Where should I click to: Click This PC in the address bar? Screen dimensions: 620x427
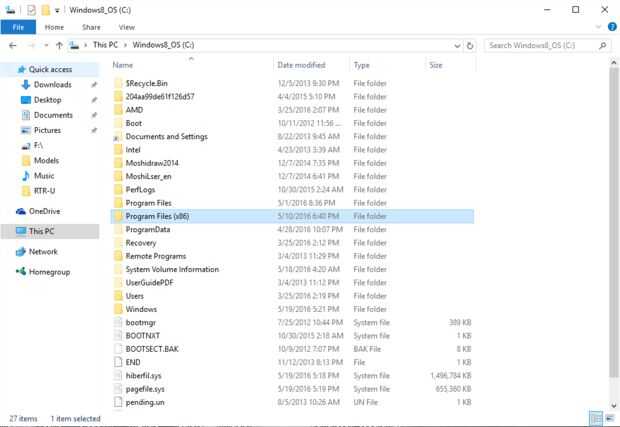point(105,45)
